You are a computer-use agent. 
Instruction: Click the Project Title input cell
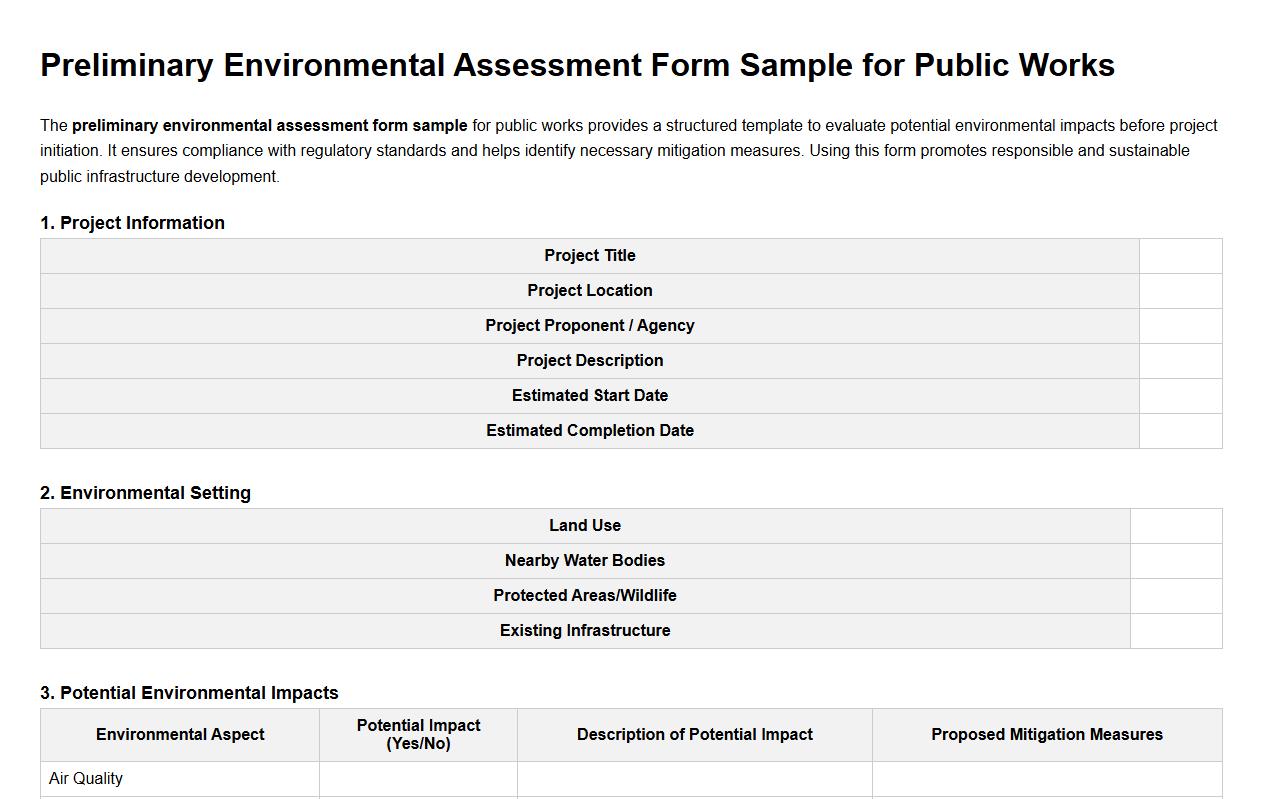(1180, 255)
